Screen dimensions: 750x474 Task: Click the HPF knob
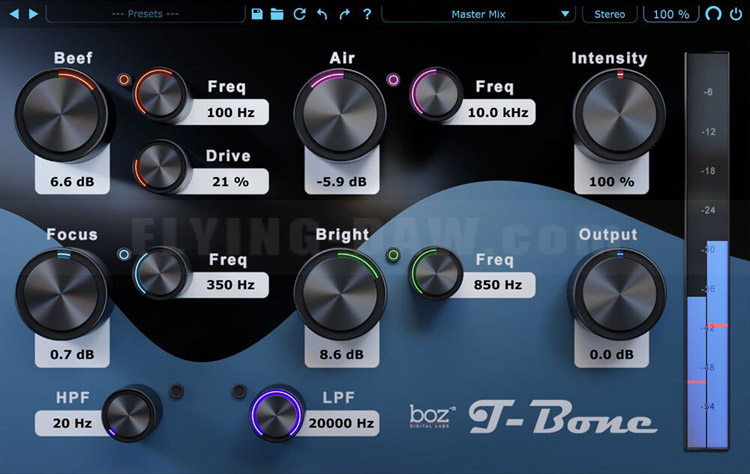[x=129, y=414]
